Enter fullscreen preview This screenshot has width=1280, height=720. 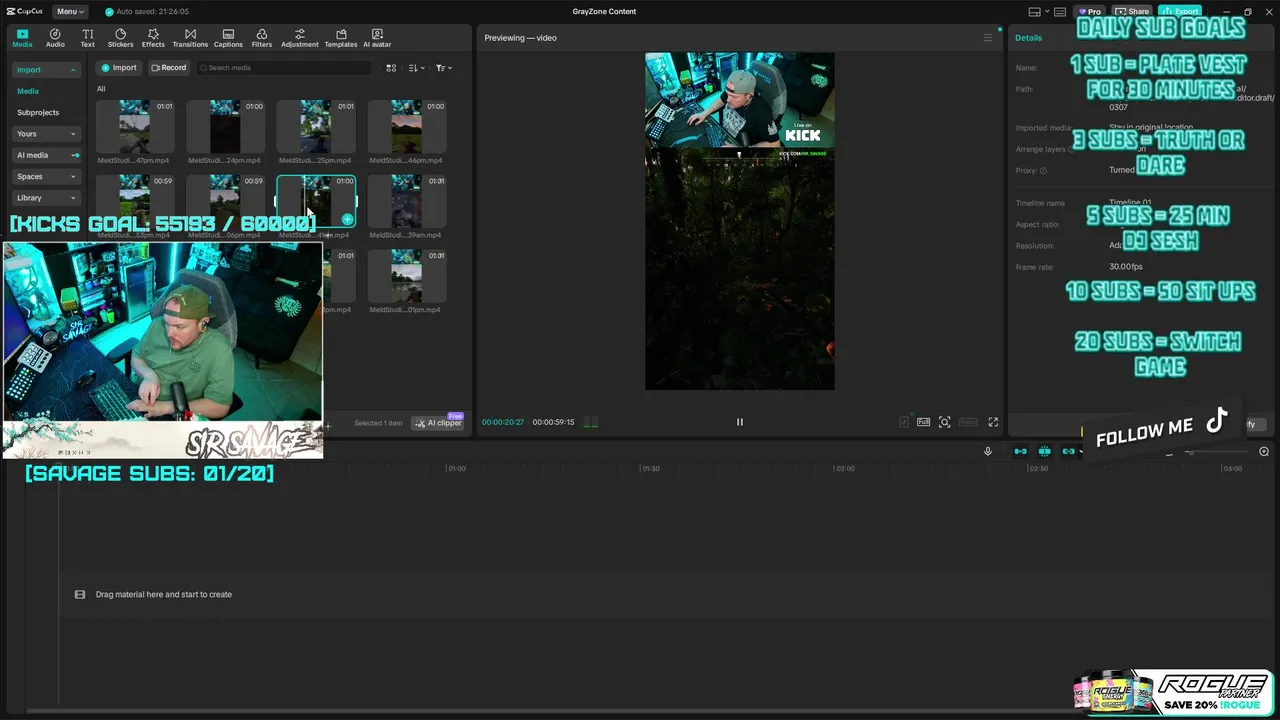click(x=993, y=422)
